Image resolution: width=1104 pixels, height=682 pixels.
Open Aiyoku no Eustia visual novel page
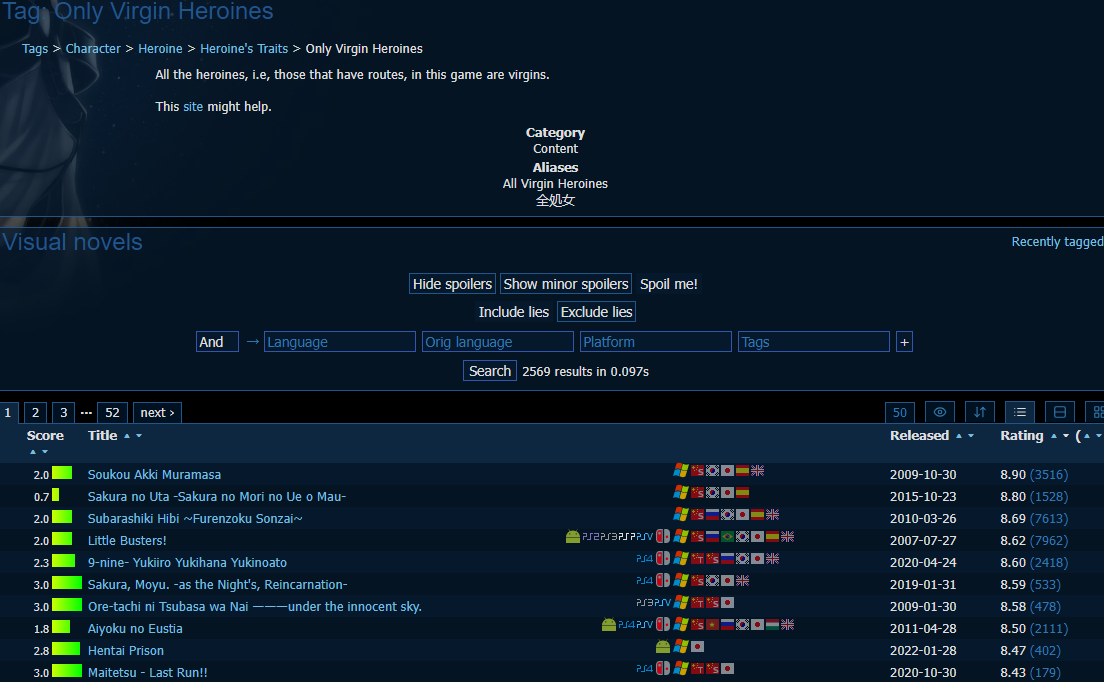click(x=134, y=629)
